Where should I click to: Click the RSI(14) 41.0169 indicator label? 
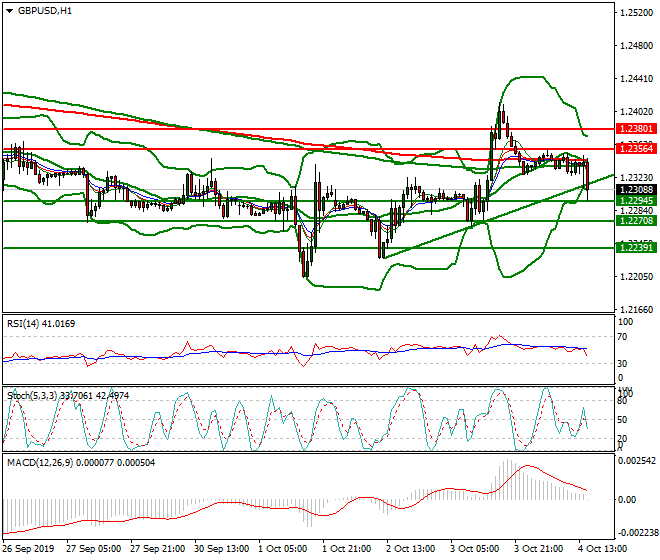pyautogui.click(x=41, y=324)
